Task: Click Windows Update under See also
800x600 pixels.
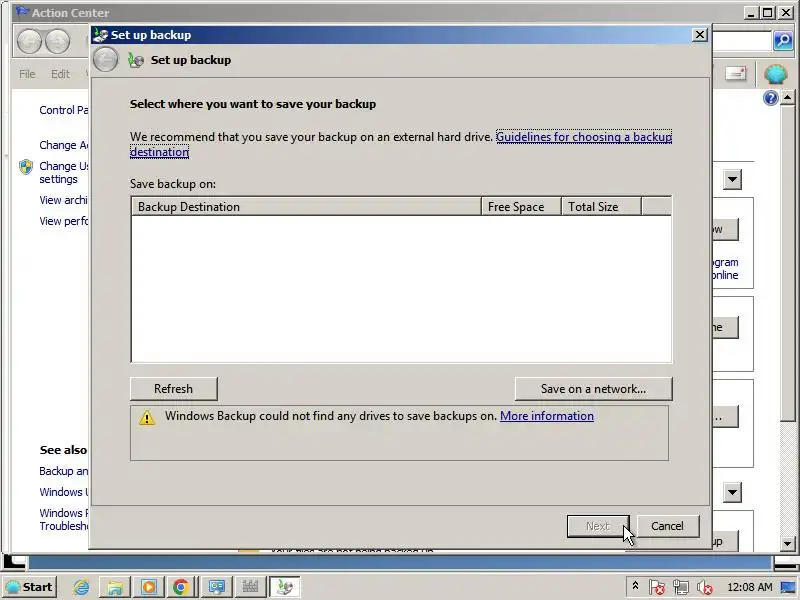Action: tap(63, 492)
